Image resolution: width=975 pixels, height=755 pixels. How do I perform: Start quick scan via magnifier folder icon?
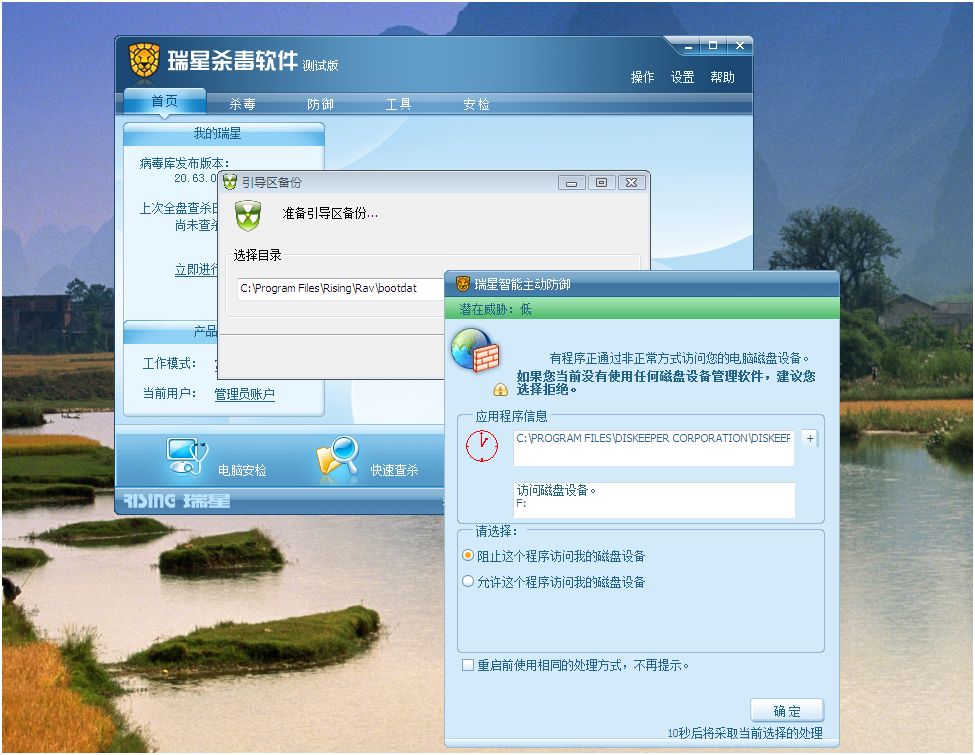(x=338, y=460)
